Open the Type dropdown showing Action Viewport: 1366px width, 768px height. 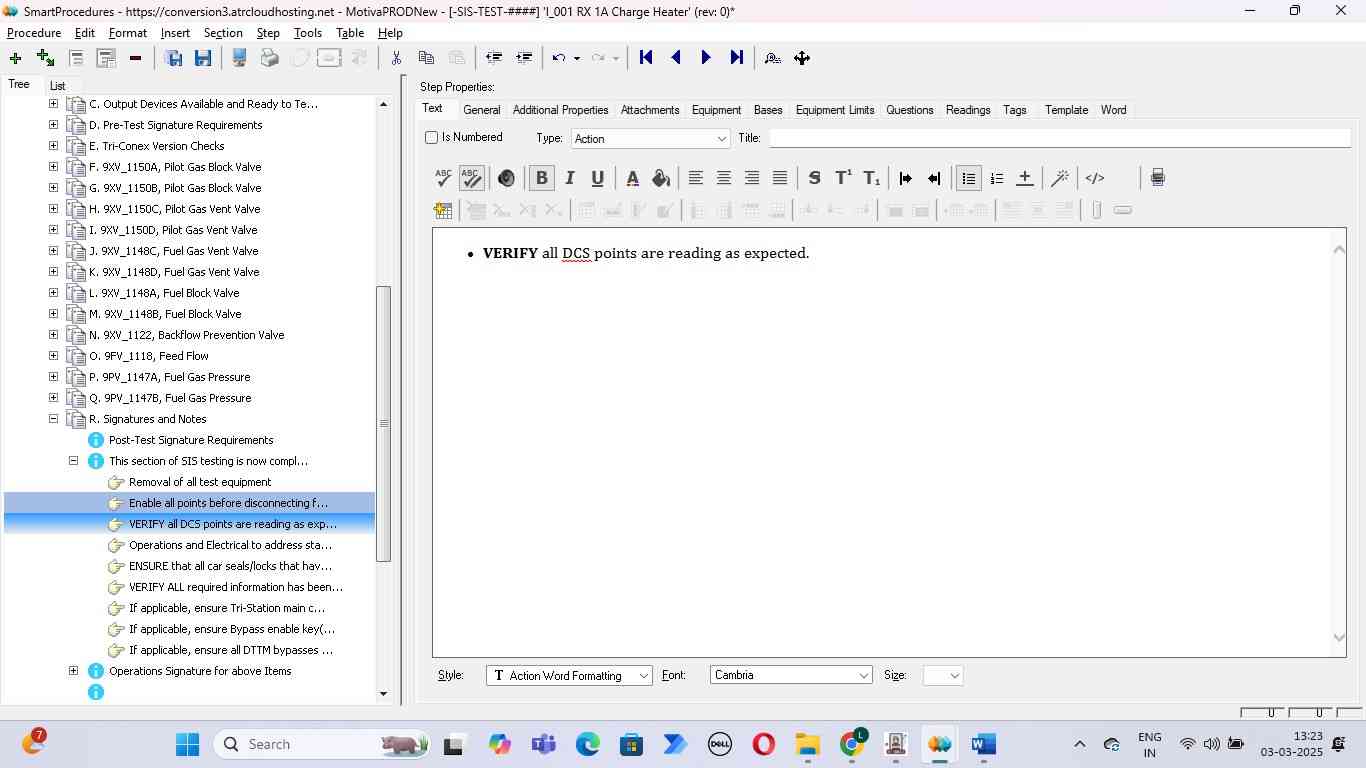click(x=651, y=139)
